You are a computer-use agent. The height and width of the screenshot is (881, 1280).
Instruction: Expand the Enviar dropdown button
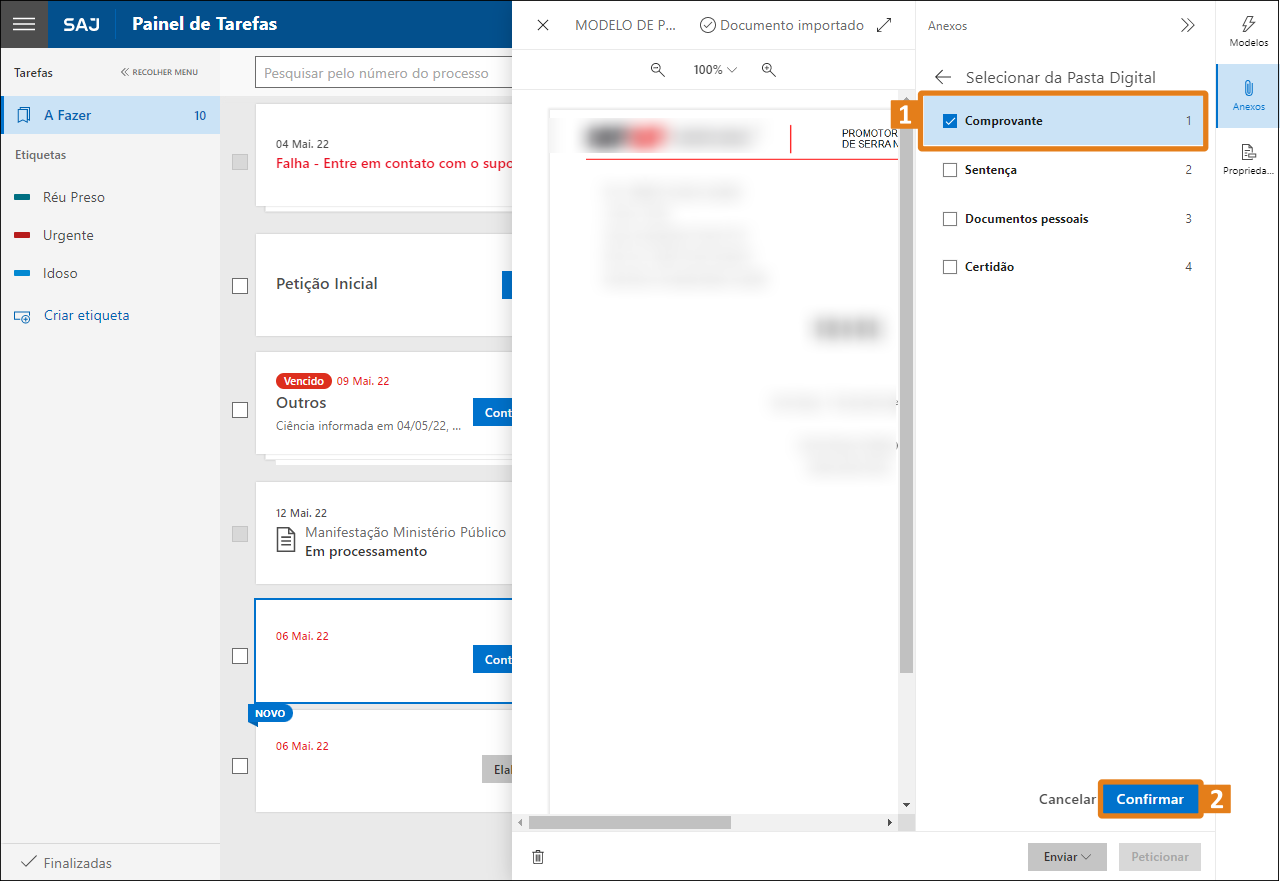[1066, 857]
